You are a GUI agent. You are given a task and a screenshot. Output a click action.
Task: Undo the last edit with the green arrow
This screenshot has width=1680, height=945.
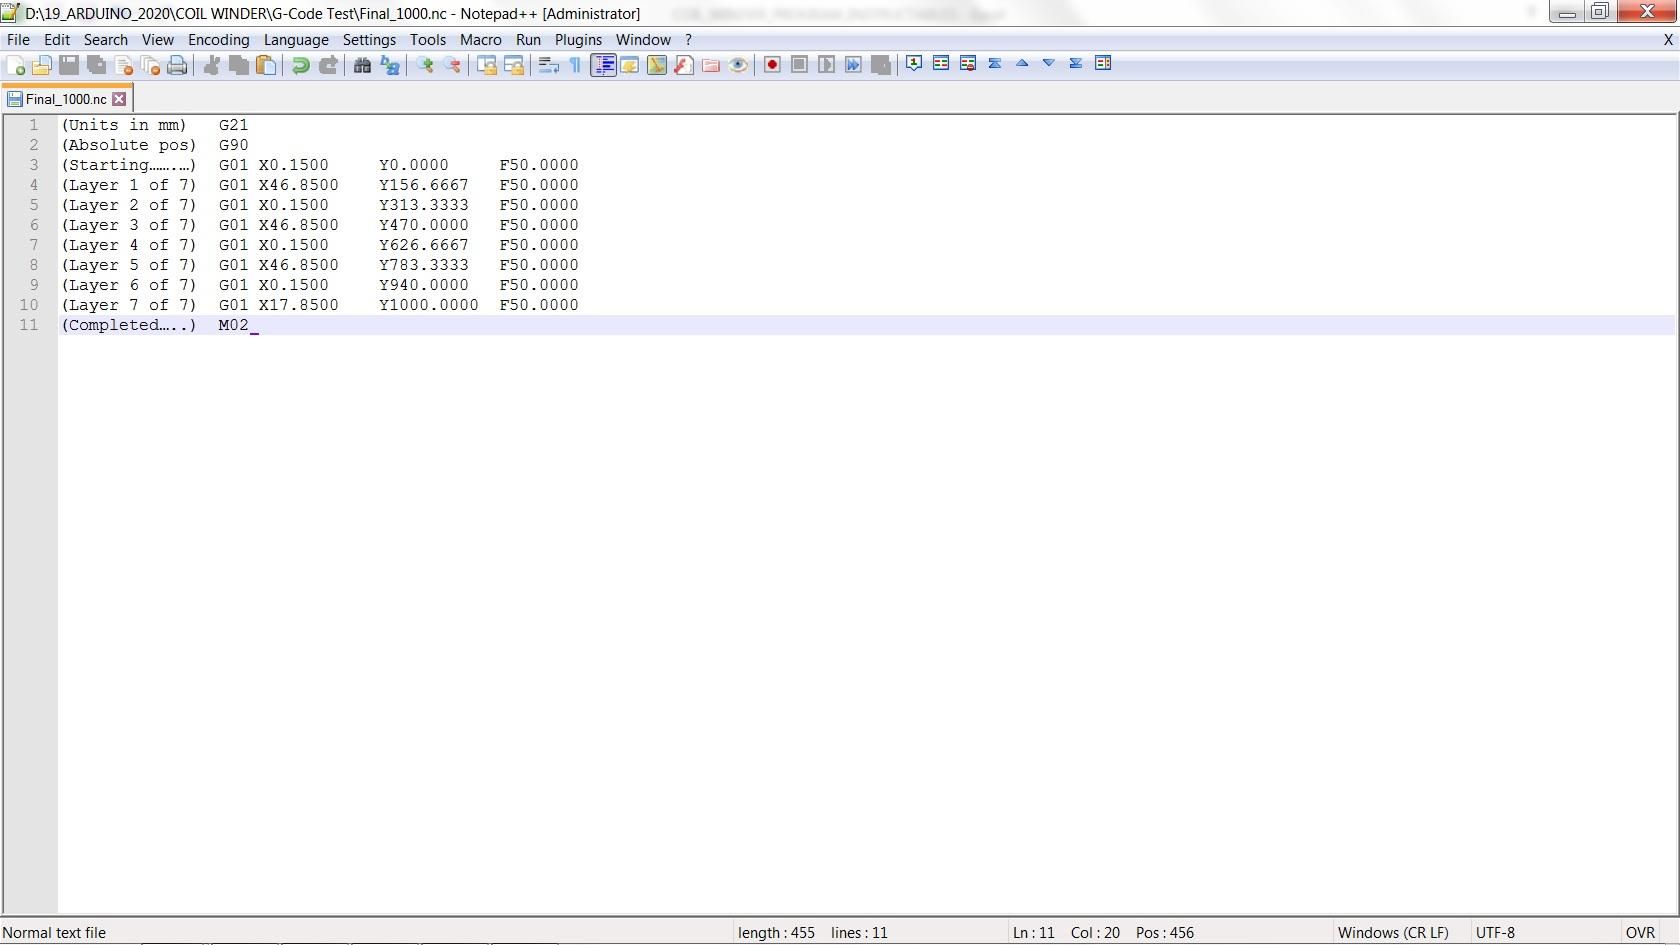pos(300,65)
